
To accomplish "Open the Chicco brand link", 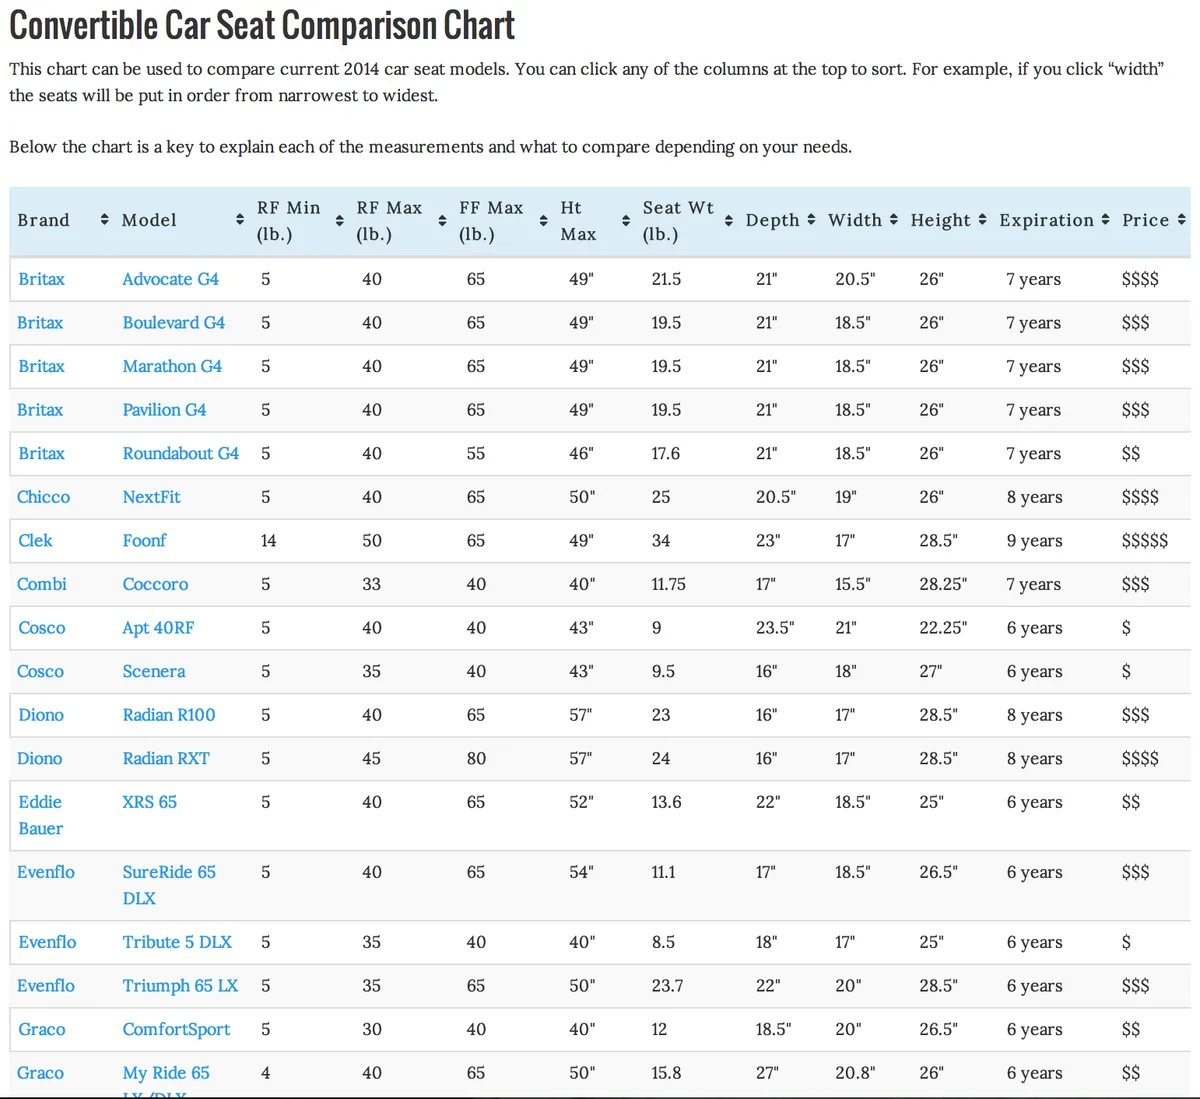I will (44, 497).
